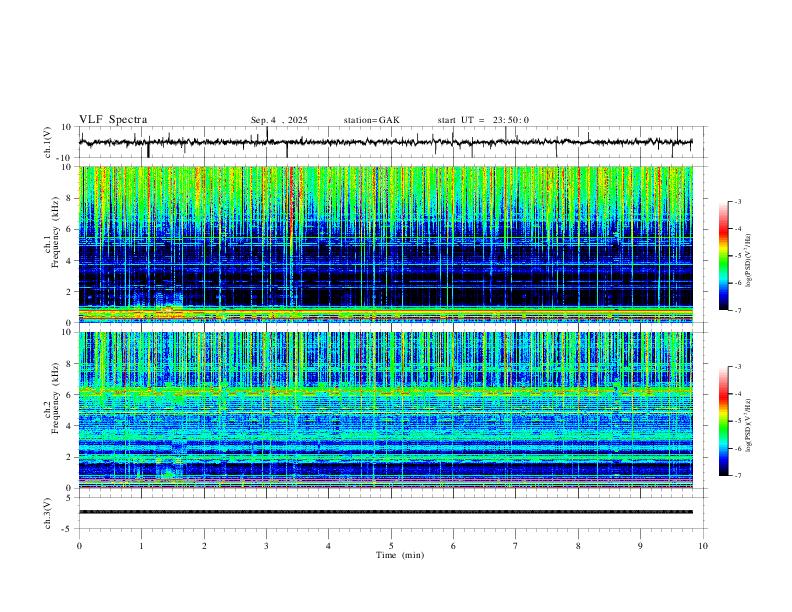
Task: Click the station=GAK label
Action: 371,120
